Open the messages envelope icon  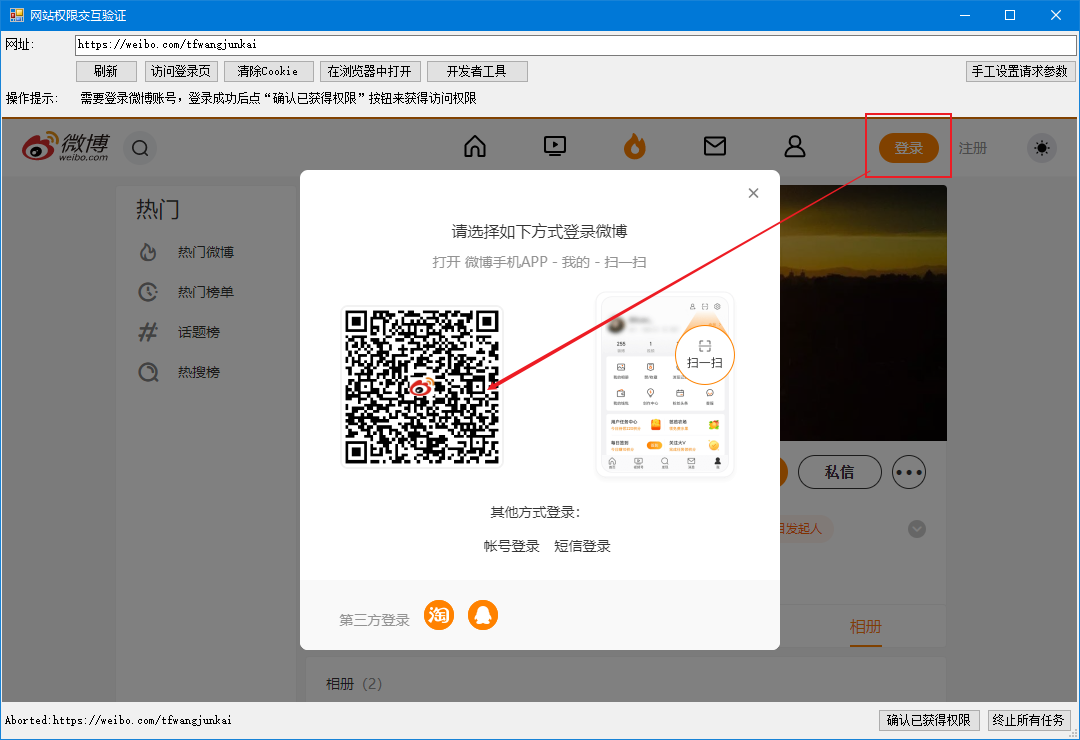pos(714,146)
